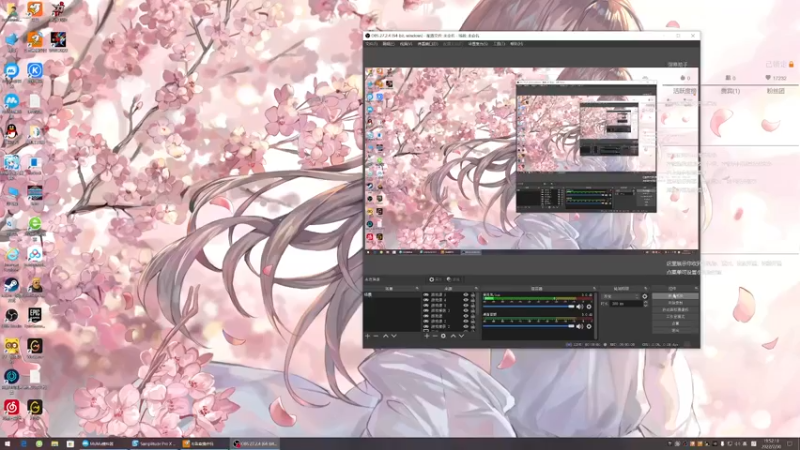Click the Filters button above the Sources panel
800x450 pixels.
pyautogui.click(x=453, y=280)
